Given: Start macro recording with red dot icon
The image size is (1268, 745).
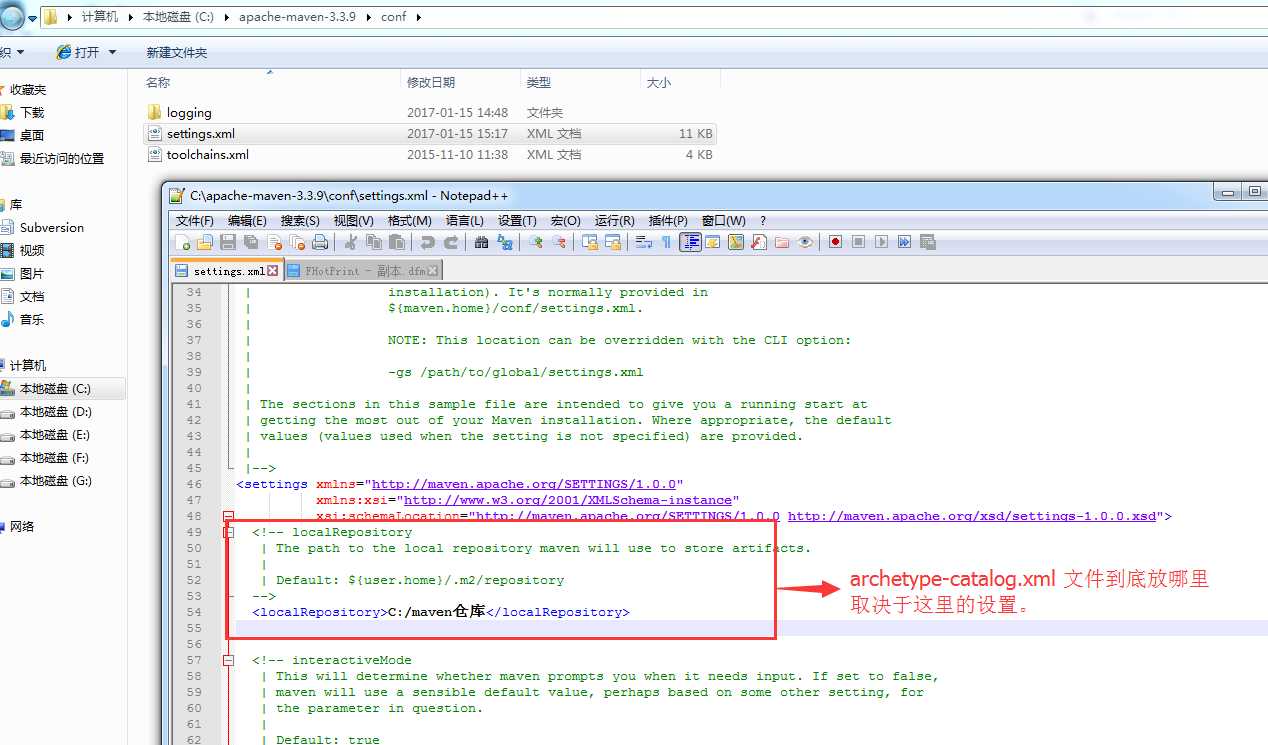Looking at the screenshot, I should [x=835, y=242].
